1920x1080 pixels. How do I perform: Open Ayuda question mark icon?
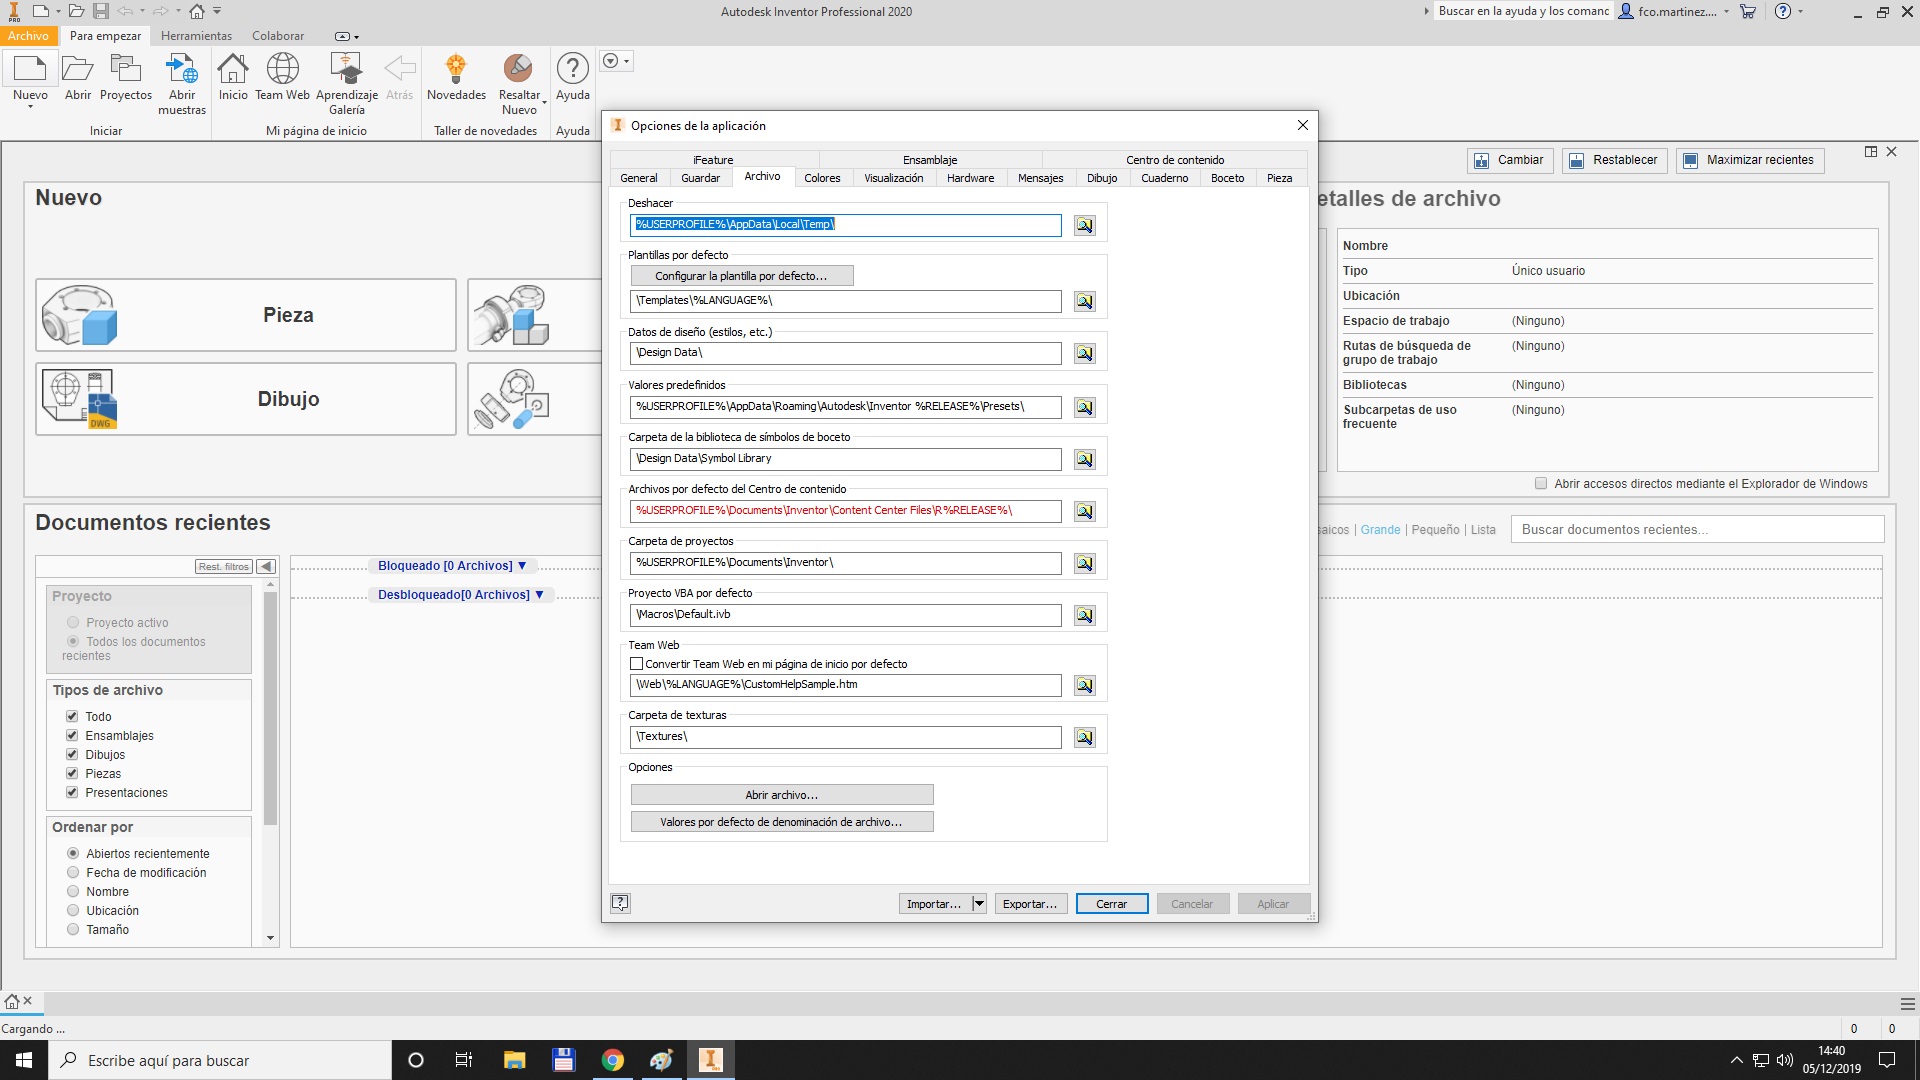click(573, 69)
